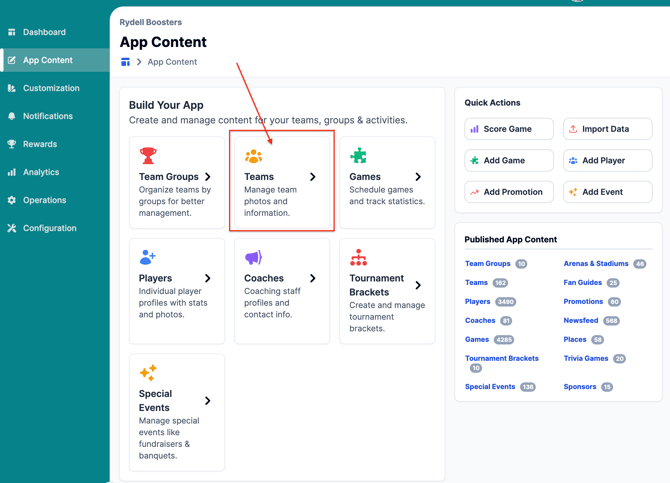The width and height of the screenshot is (670, 483).
Task: Click the purple megaphone Coaches icon
Action: (253, 257)
